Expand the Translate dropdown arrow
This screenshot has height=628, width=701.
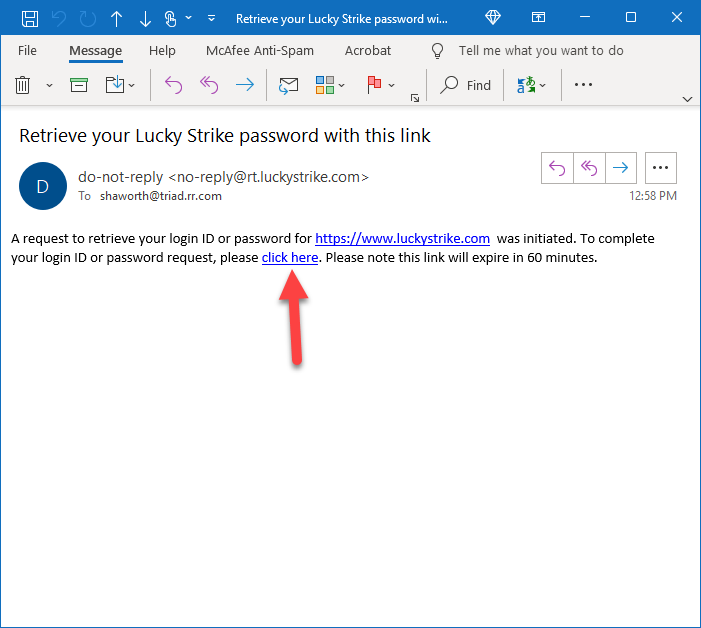point(543,85)
